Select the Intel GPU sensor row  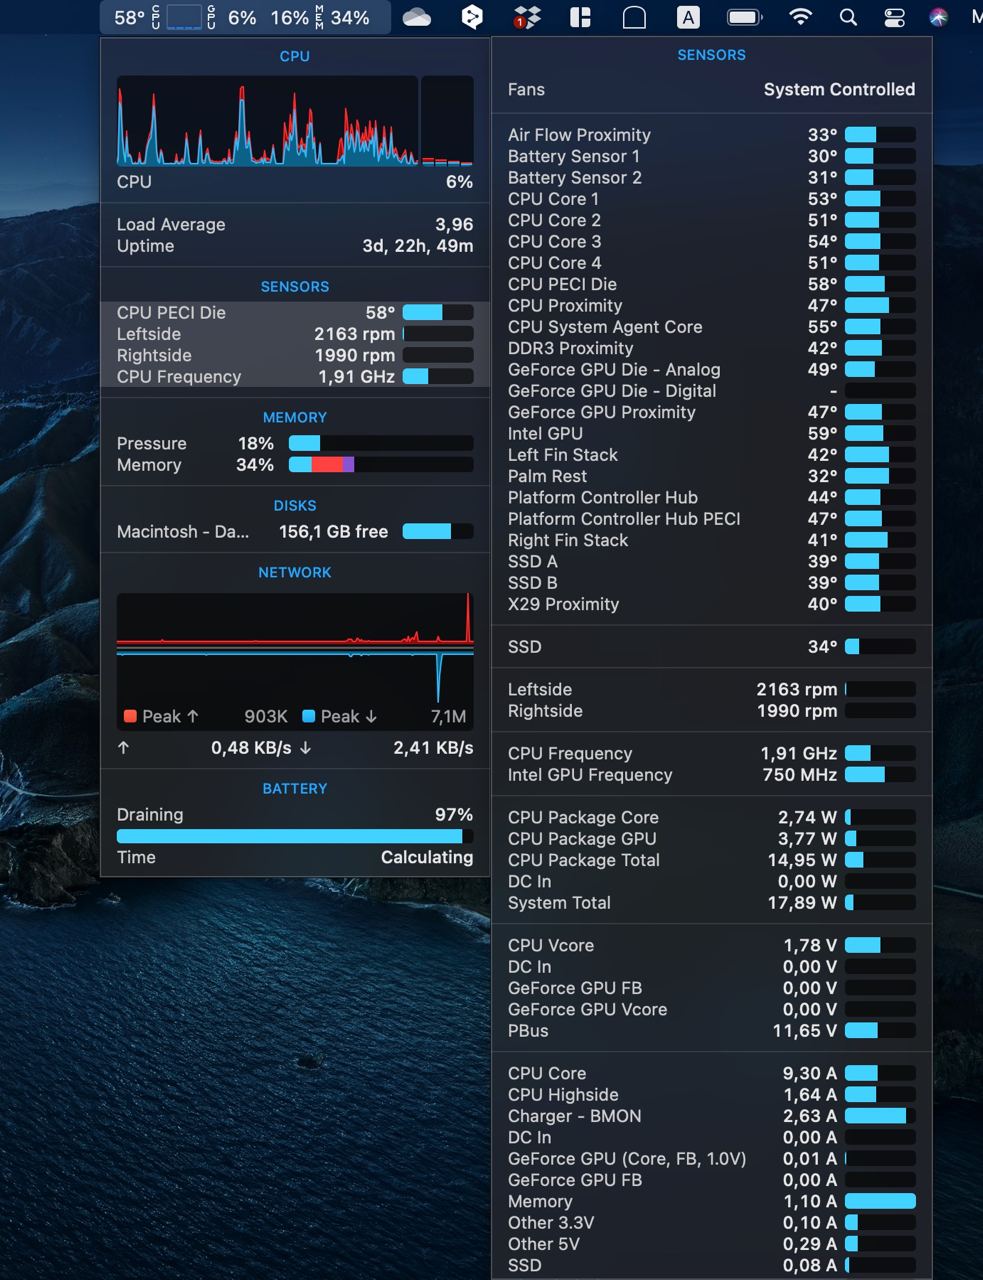(711, 434)
